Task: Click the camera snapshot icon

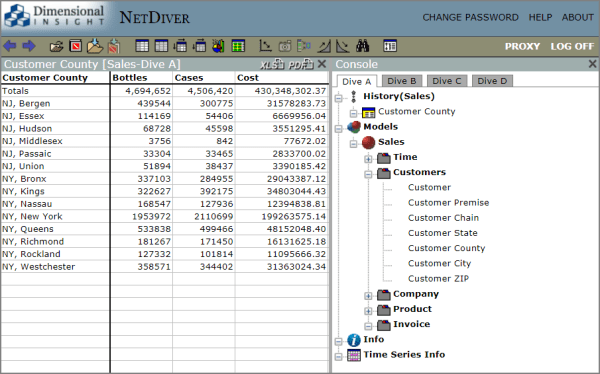Action: 285,46
